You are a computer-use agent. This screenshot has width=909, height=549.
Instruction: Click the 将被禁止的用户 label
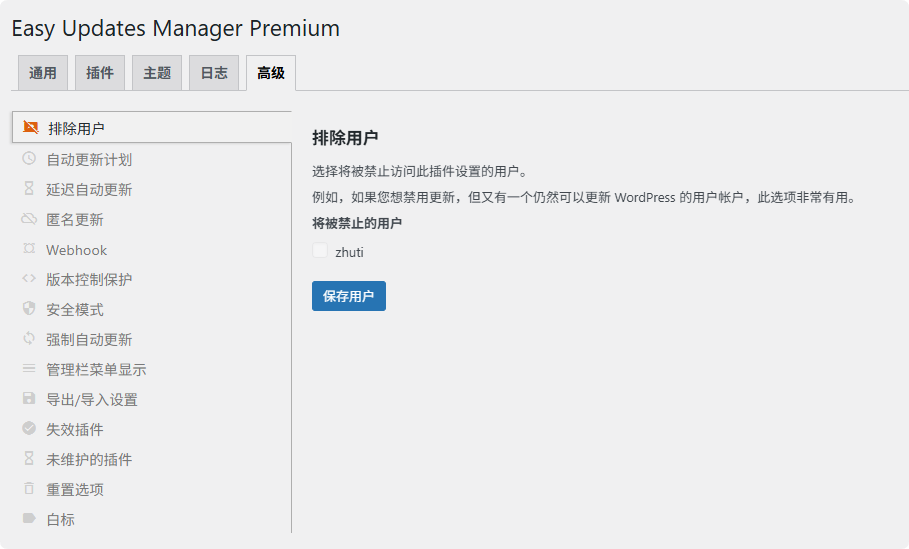pos(357,223)
